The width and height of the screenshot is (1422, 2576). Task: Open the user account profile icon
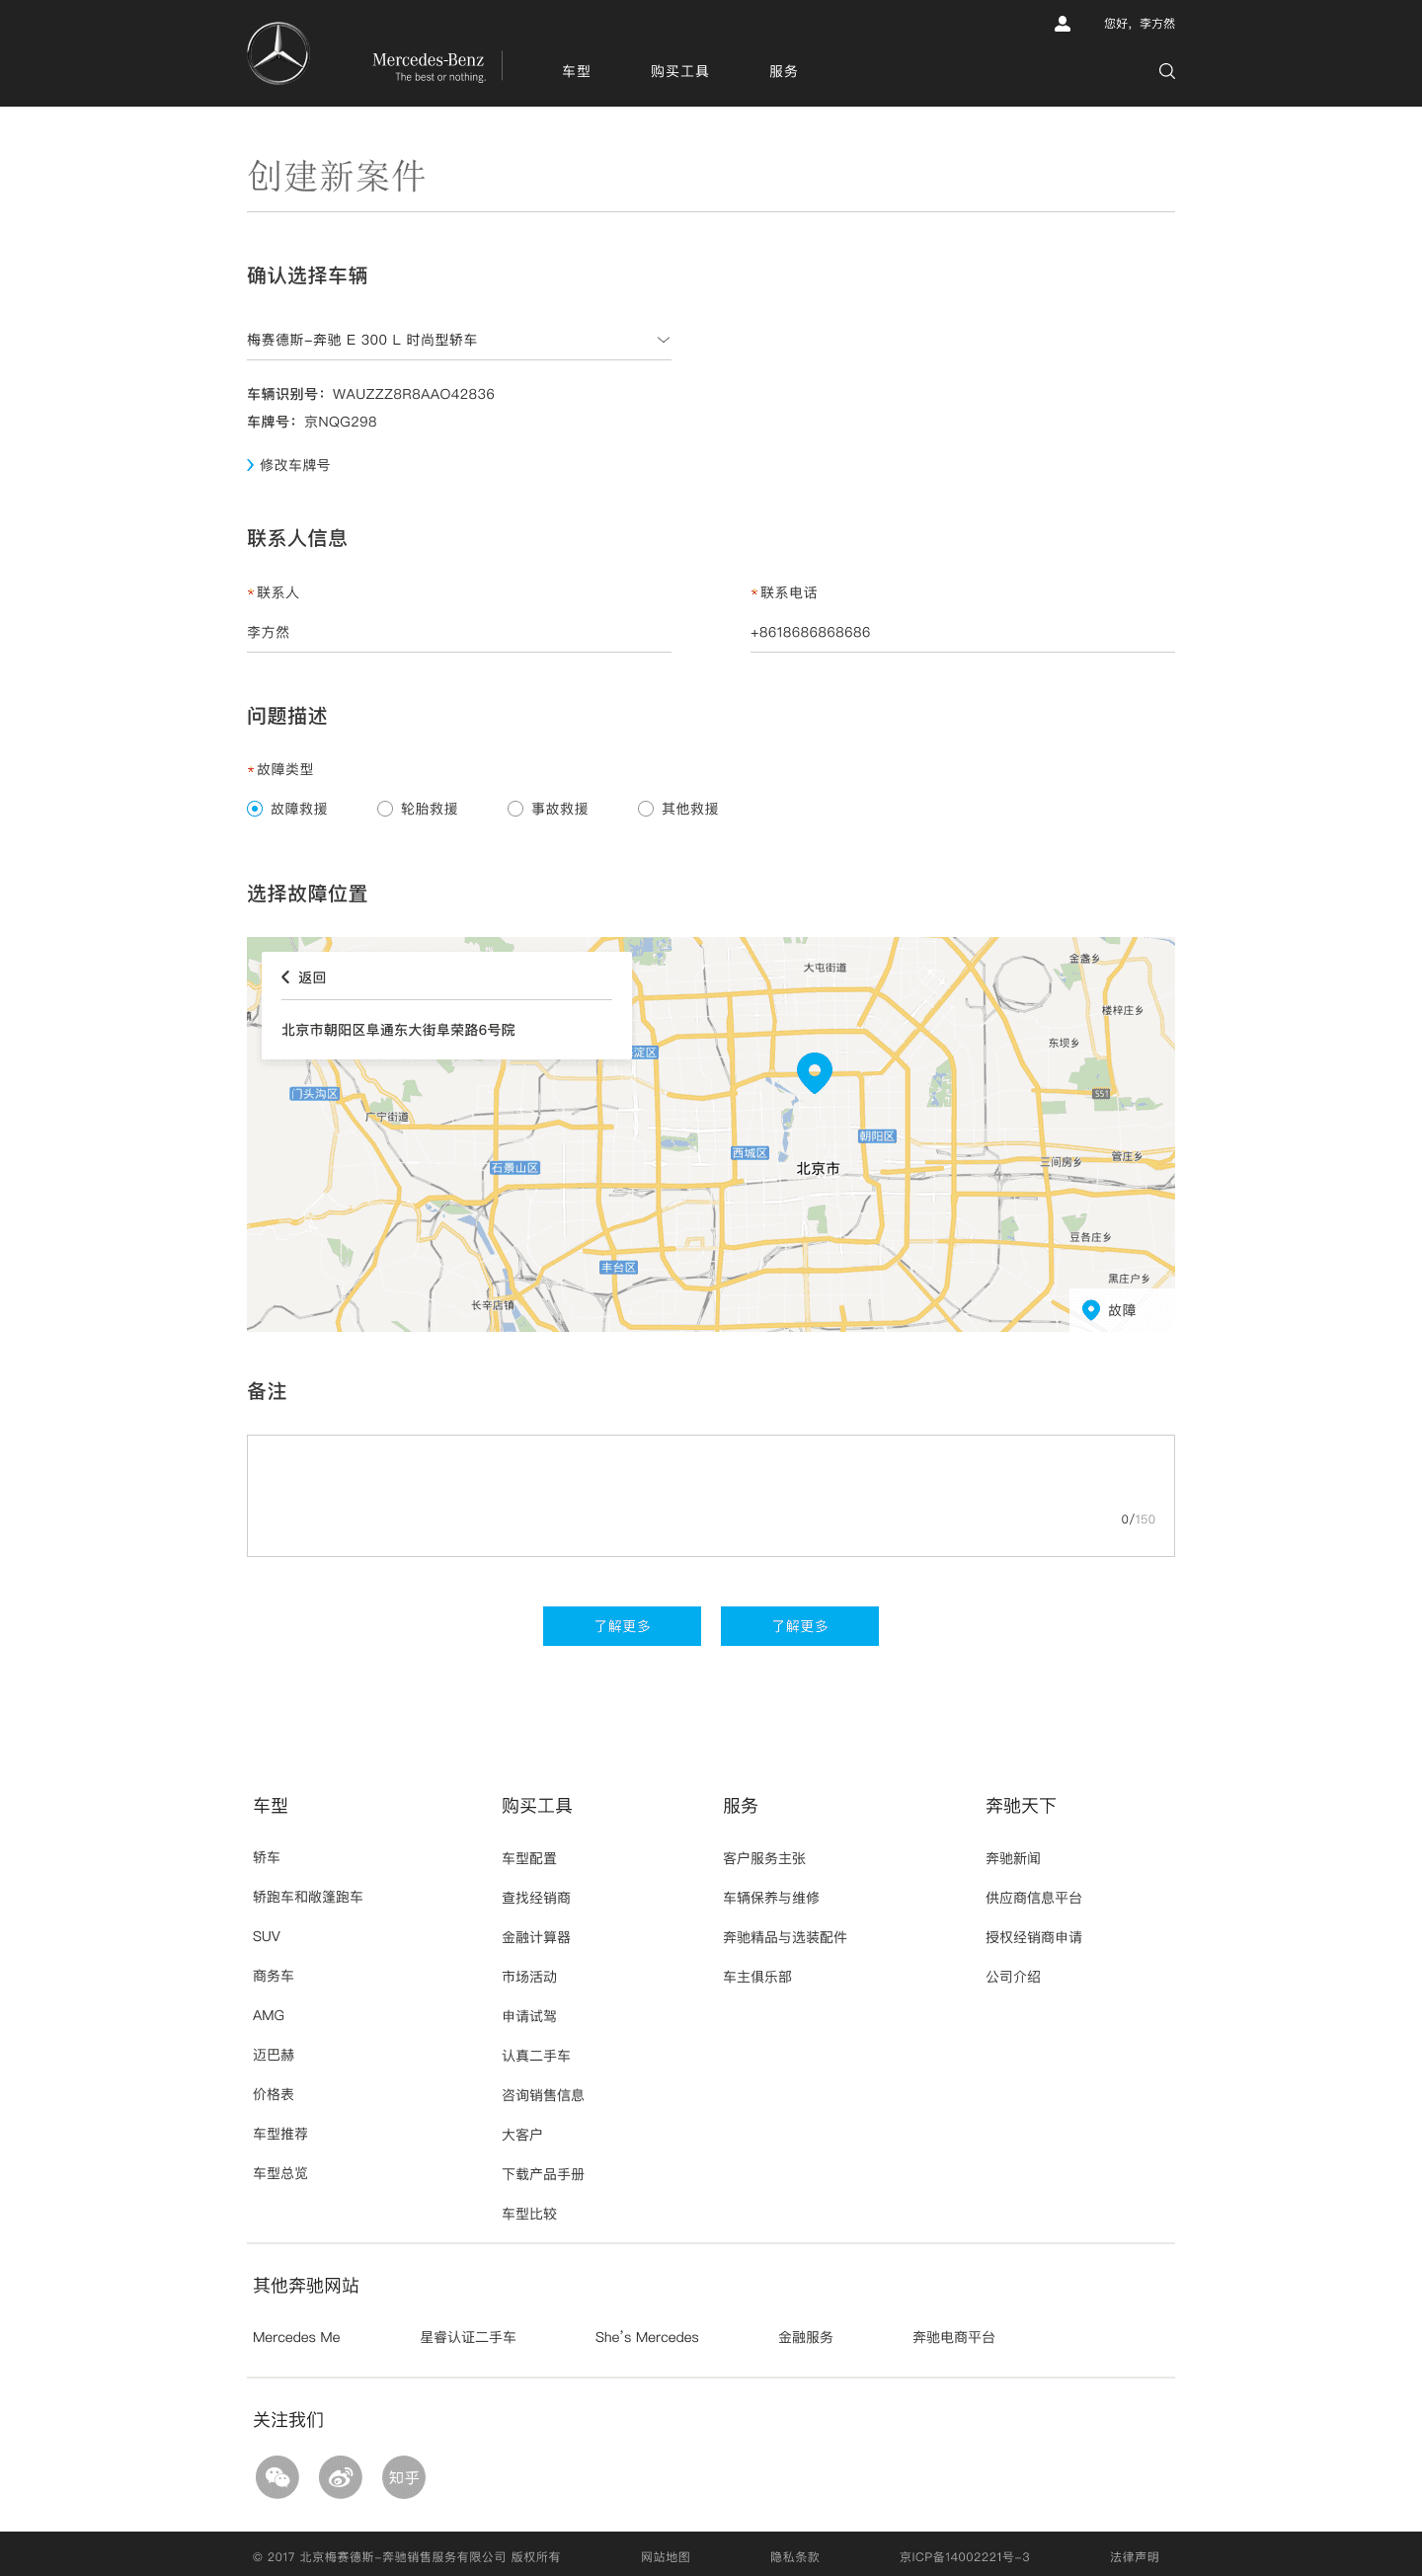1062,23
